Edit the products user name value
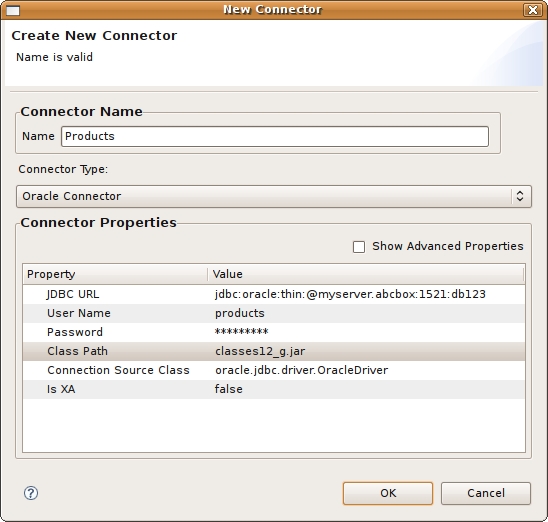Screen dimensions: 548x522 [239, 313]
